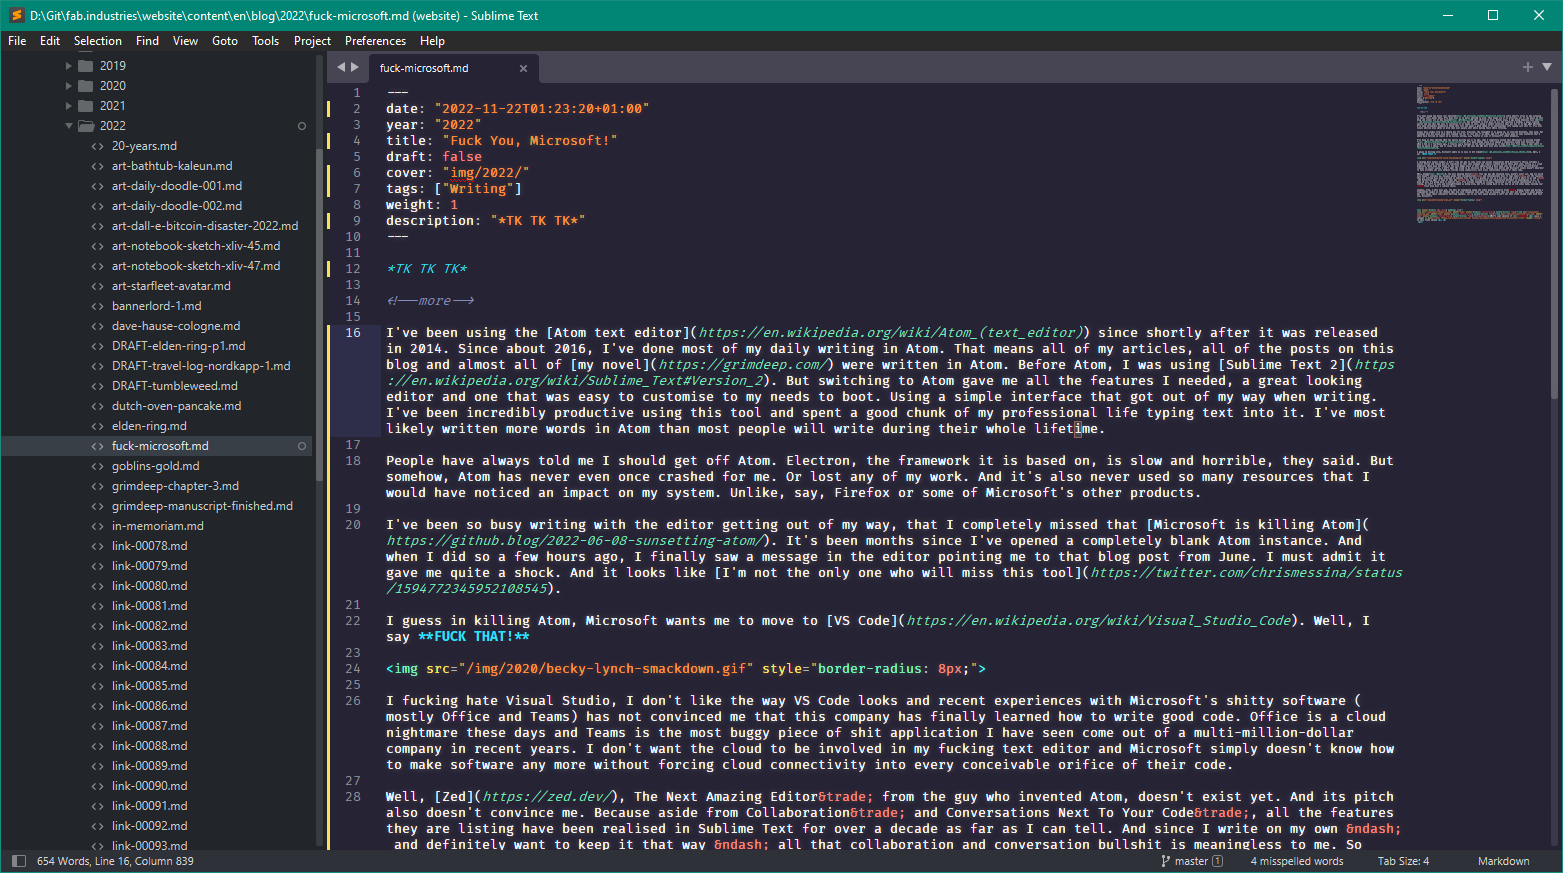Change Tab Size: 4 setting
This screenshot has height=873, width=1563.
tap(1403, 861)
